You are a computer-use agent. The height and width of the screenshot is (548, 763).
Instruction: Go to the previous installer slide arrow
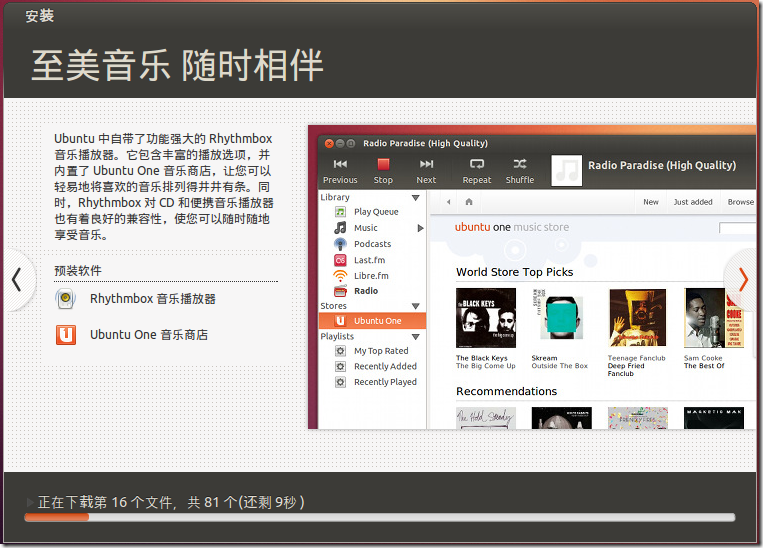coord(17,280)
